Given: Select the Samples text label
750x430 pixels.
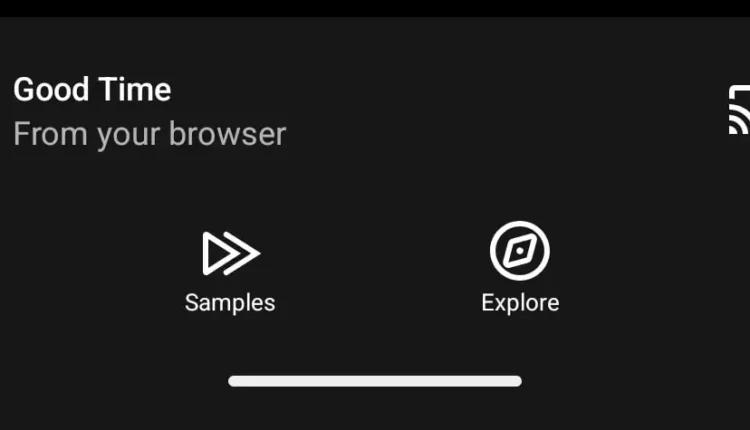Looking at the screenshot, I should coord(230,303).
